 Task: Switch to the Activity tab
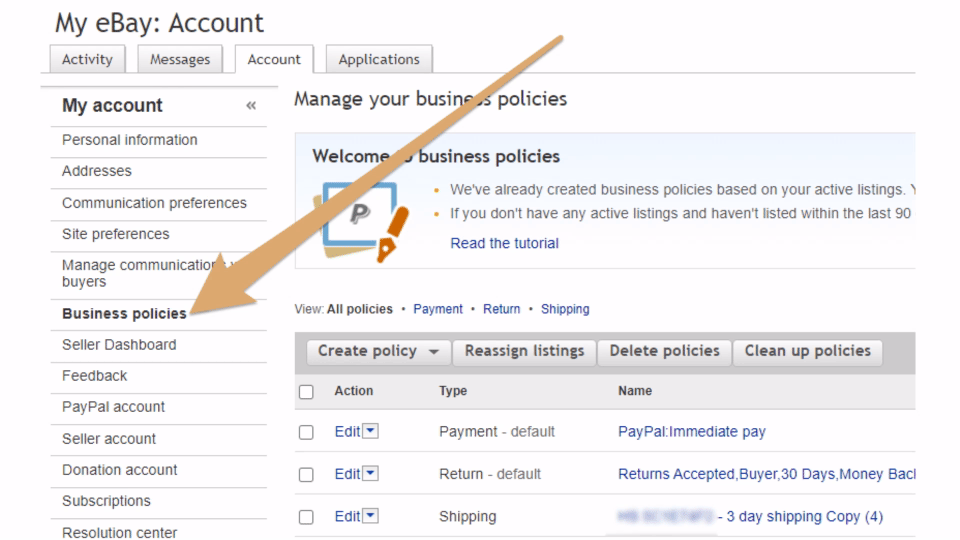(87, 59)
